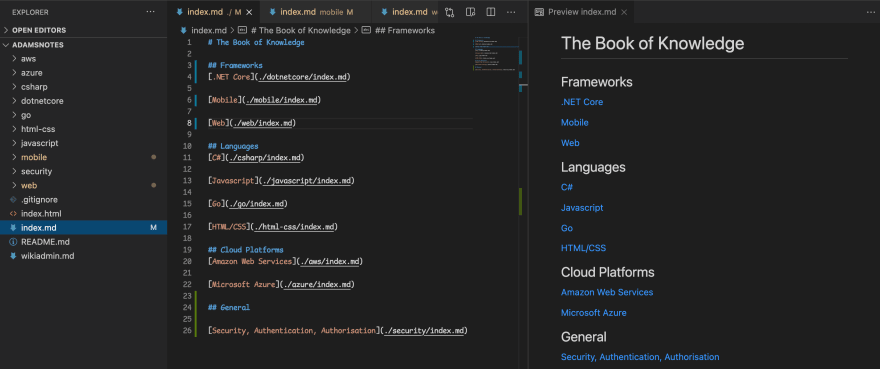The width and height of the screenshot is (880, 369).
Task: Select the Preview index.md tab
Action: (x=581, y=12)
